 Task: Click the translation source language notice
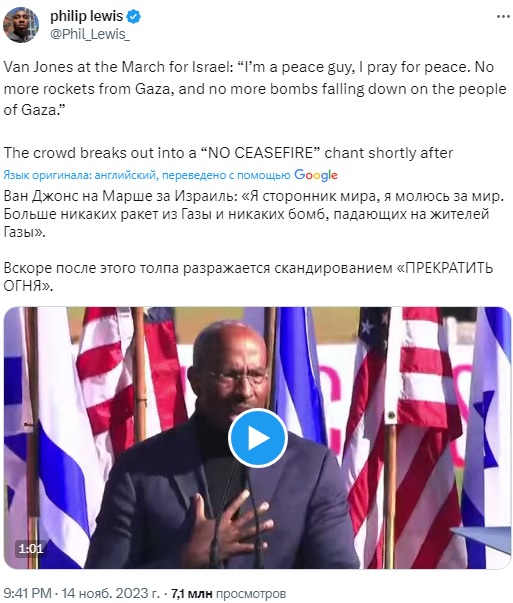pos(147,175)
